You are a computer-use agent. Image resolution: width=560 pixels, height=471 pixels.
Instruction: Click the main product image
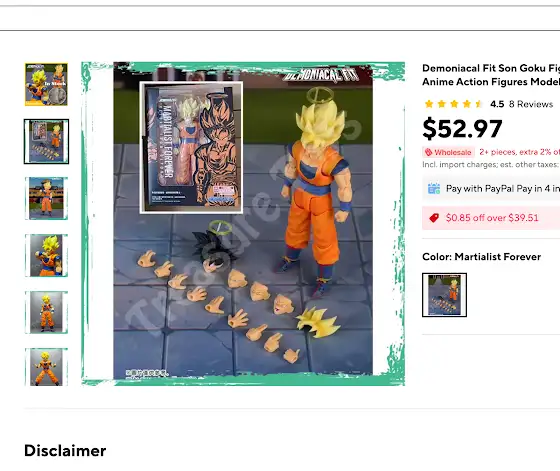click(243, 224)
